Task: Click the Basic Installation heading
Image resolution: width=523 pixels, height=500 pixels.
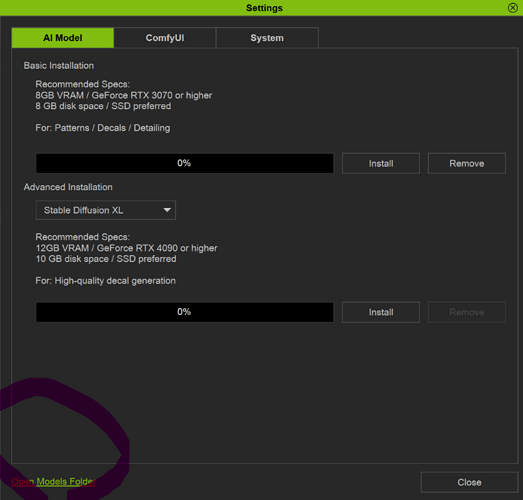Action: (59, 66)
